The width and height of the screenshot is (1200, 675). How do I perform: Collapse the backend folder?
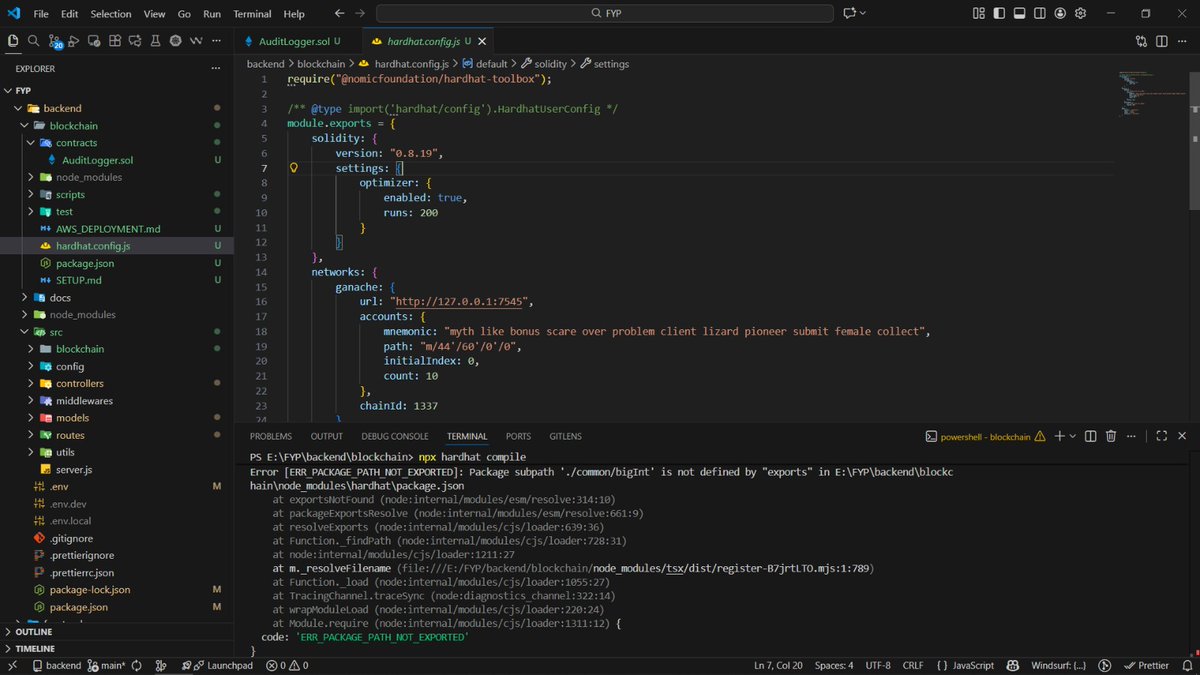tap(19, 108)
